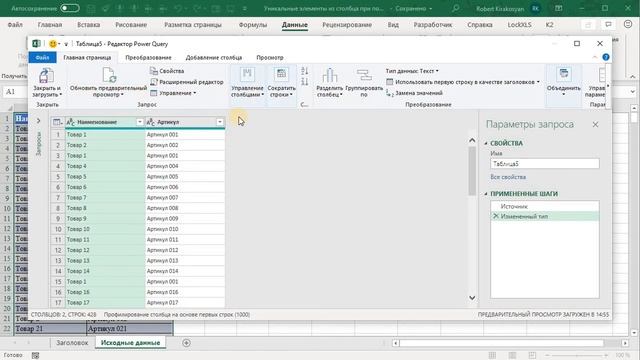The image size is (640, 360).
Task: Click the Close & Load icon
Action: (x=46, y=76)
